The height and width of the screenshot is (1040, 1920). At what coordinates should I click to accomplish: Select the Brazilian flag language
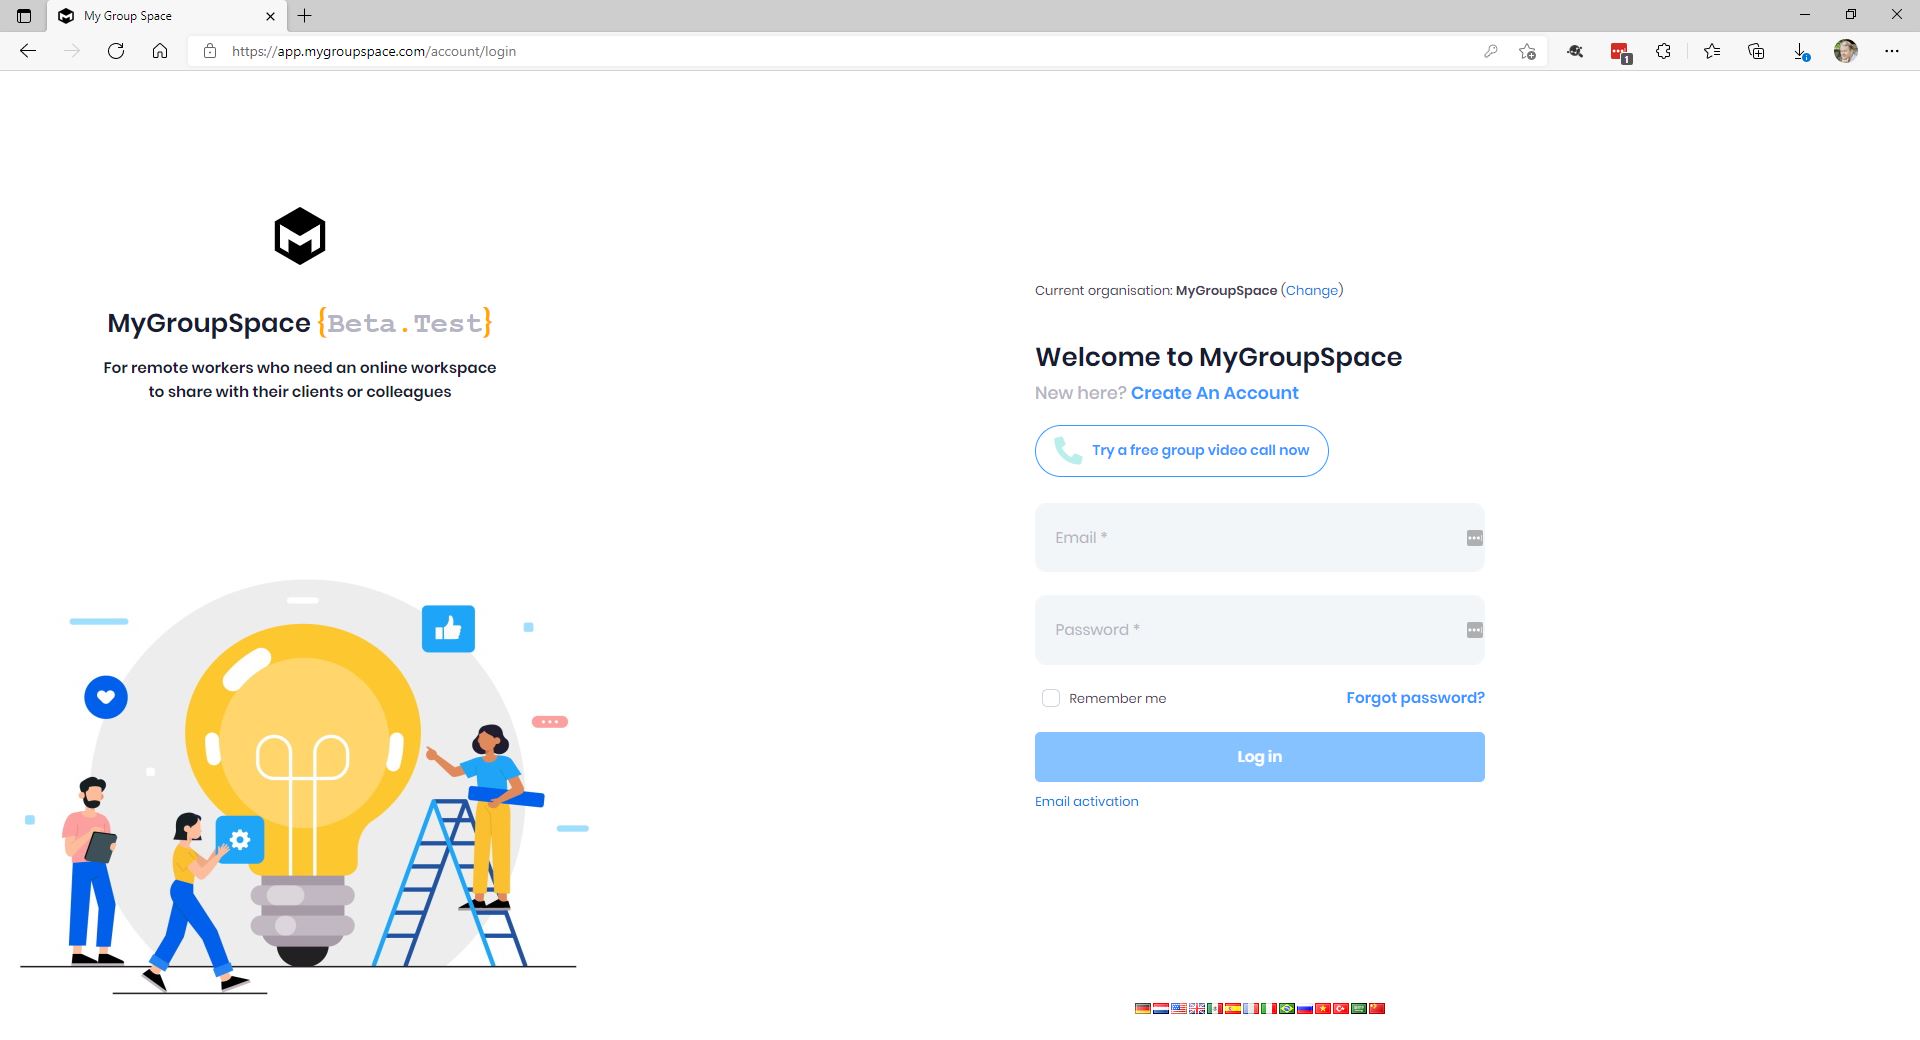coord(1287,1008)
